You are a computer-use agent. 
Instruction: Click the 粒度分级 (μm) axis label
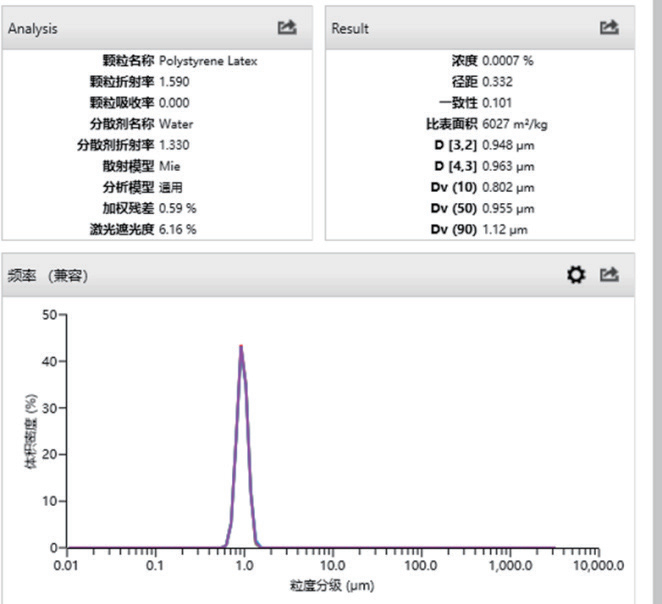pos(332,585)
